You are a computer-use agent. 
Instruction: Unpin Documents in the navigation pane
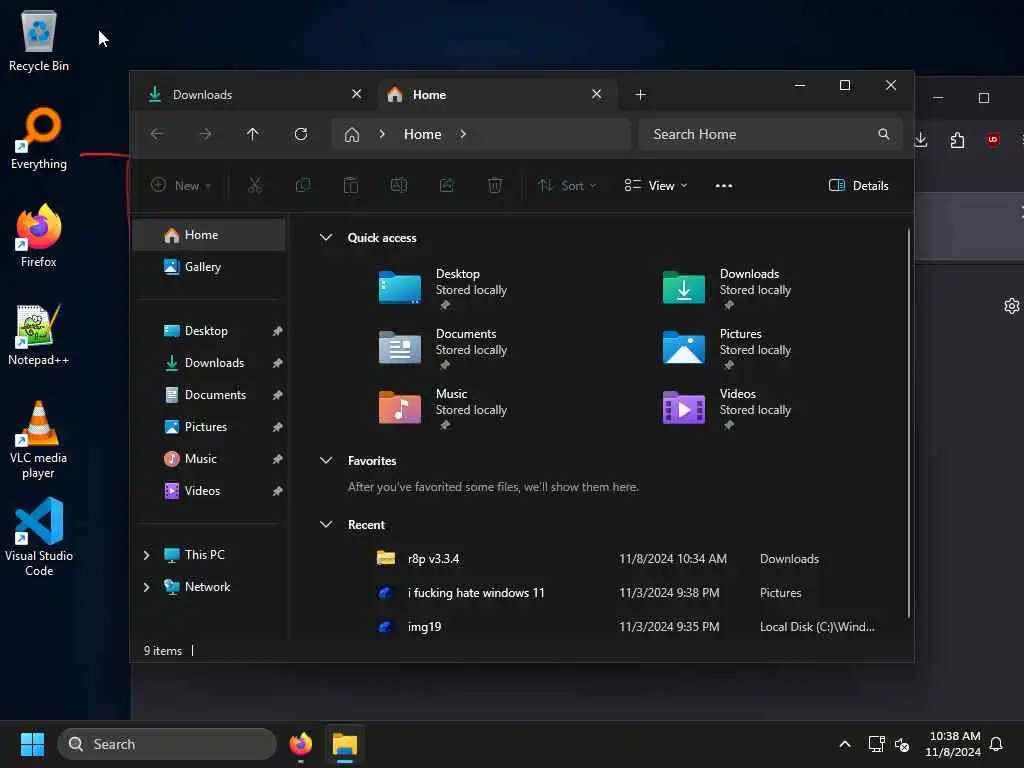278,395
